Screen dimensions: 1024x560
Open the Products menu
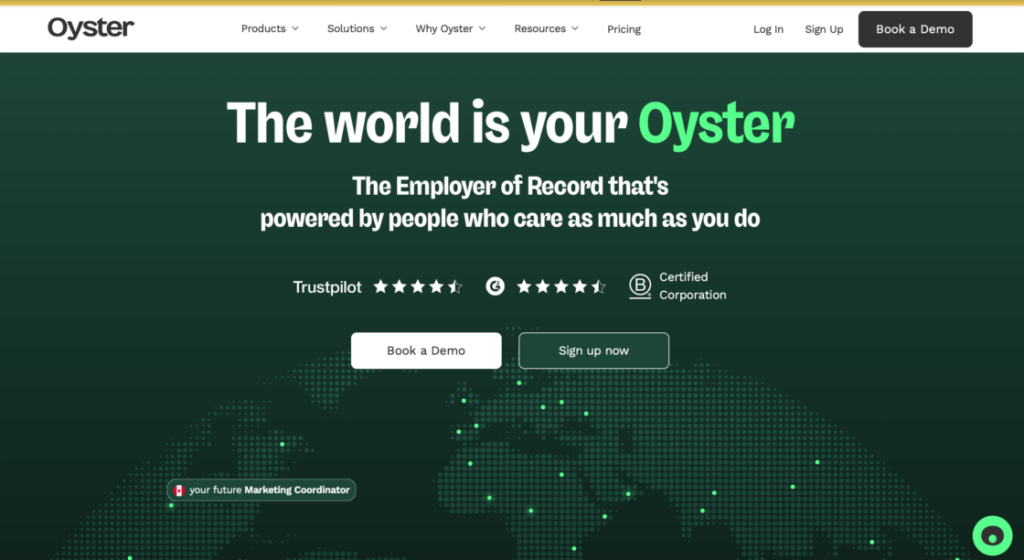pyautogui.click(x=270, y=29)
